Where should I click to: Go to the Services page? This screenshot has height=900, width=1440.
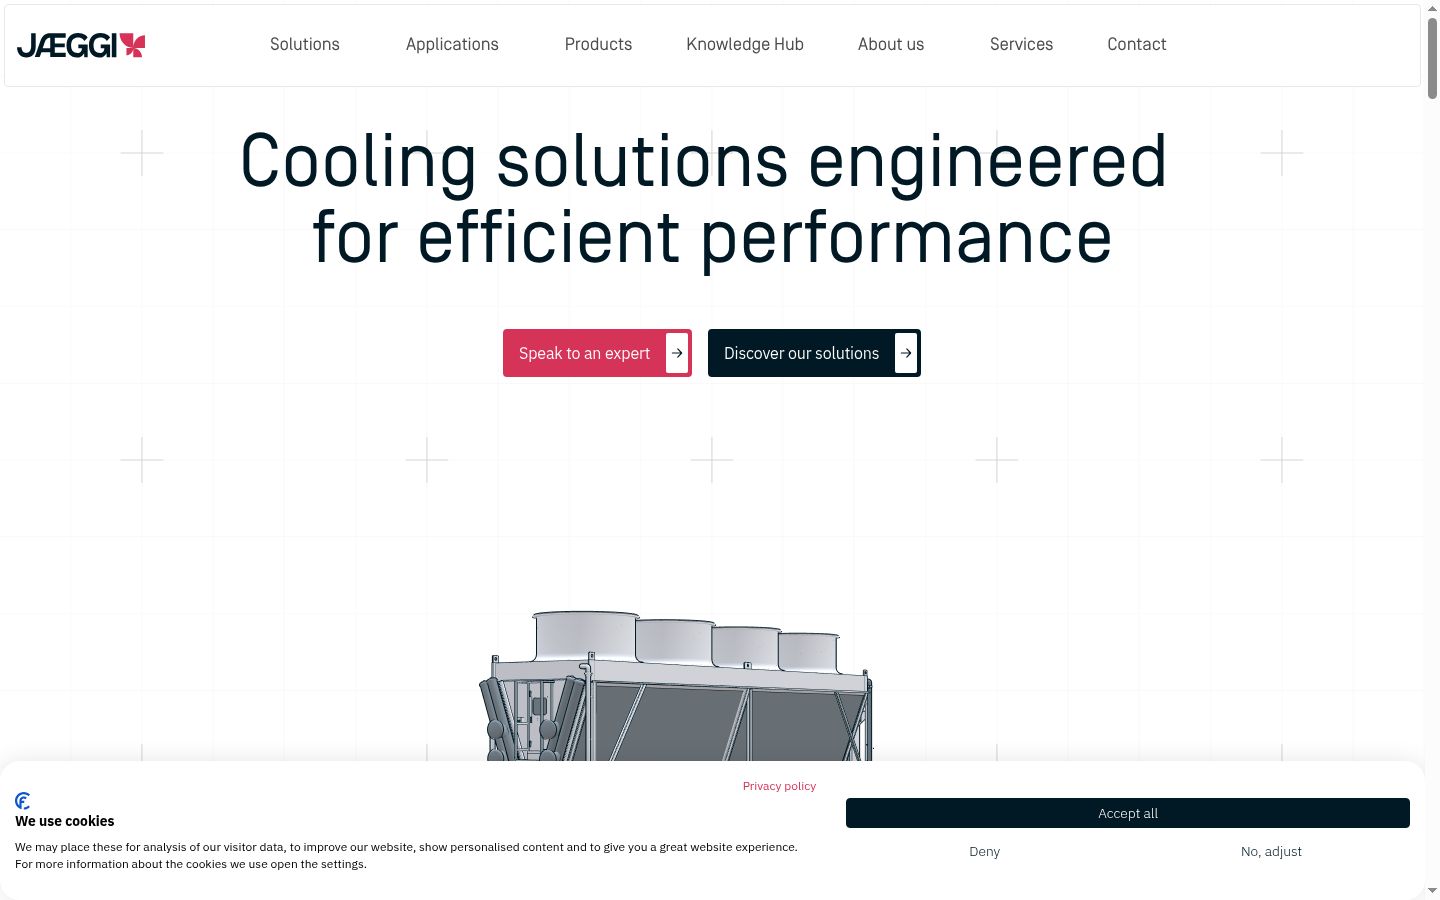[1021, 44]
